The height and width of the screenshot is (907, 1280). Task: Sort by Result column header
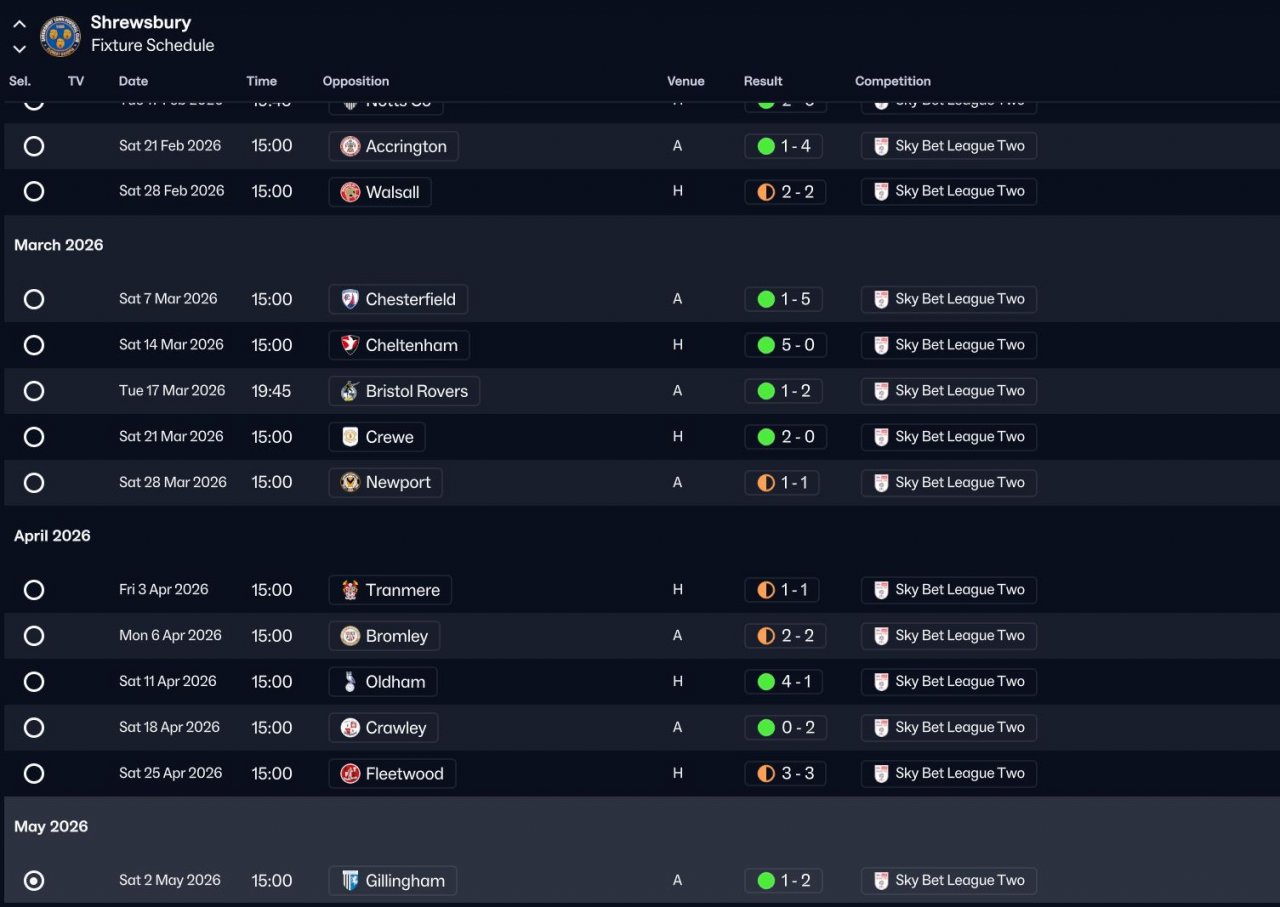(x=763, y=81)
